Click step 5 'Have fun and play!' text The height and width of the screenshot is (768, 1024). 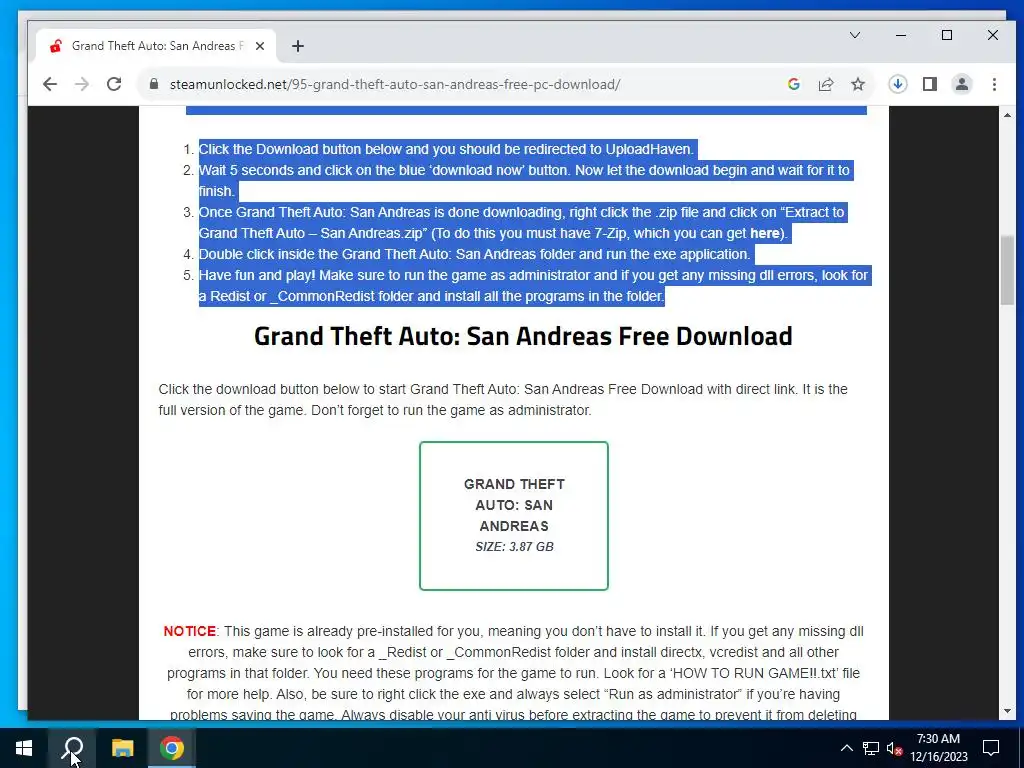pos(534,285)
